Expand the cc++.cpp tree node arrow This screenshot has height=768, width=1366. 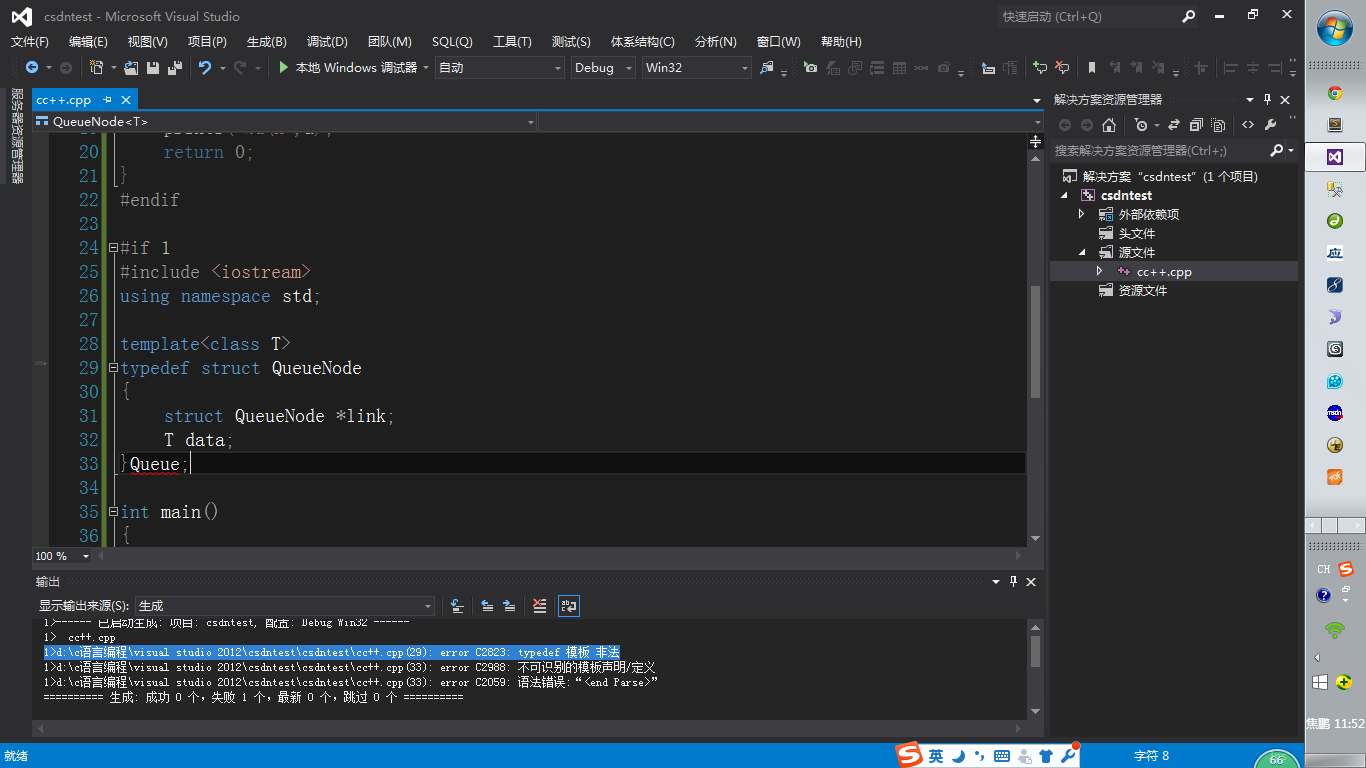click(1100, 271)
